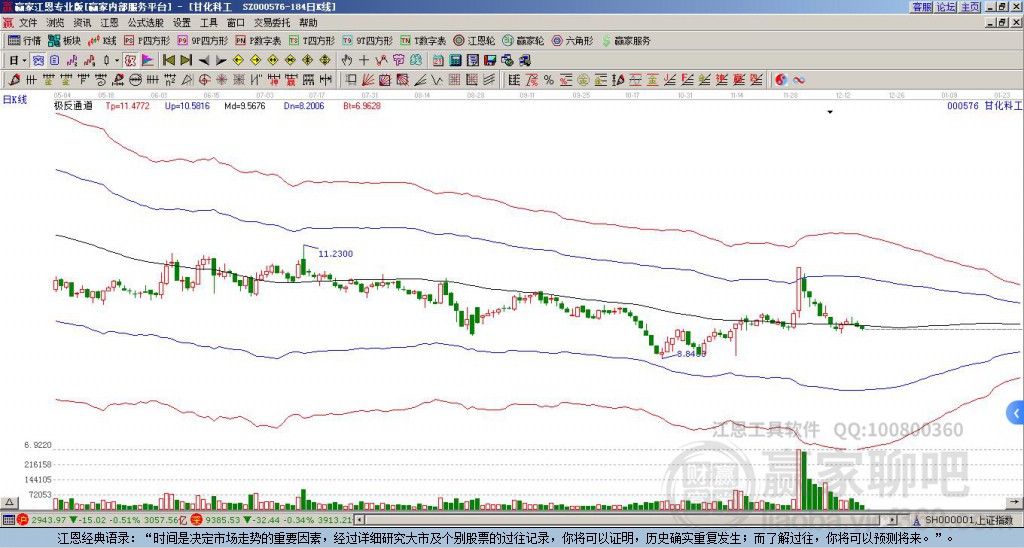
Task: Jump to the last bar icon
Action: click(186, 61)
